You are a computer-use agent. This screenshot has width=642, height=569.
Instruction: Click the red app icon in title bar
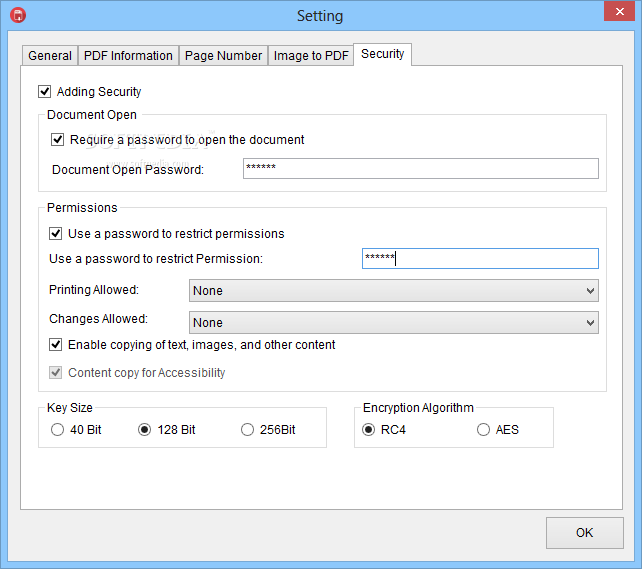pos(18,15)
